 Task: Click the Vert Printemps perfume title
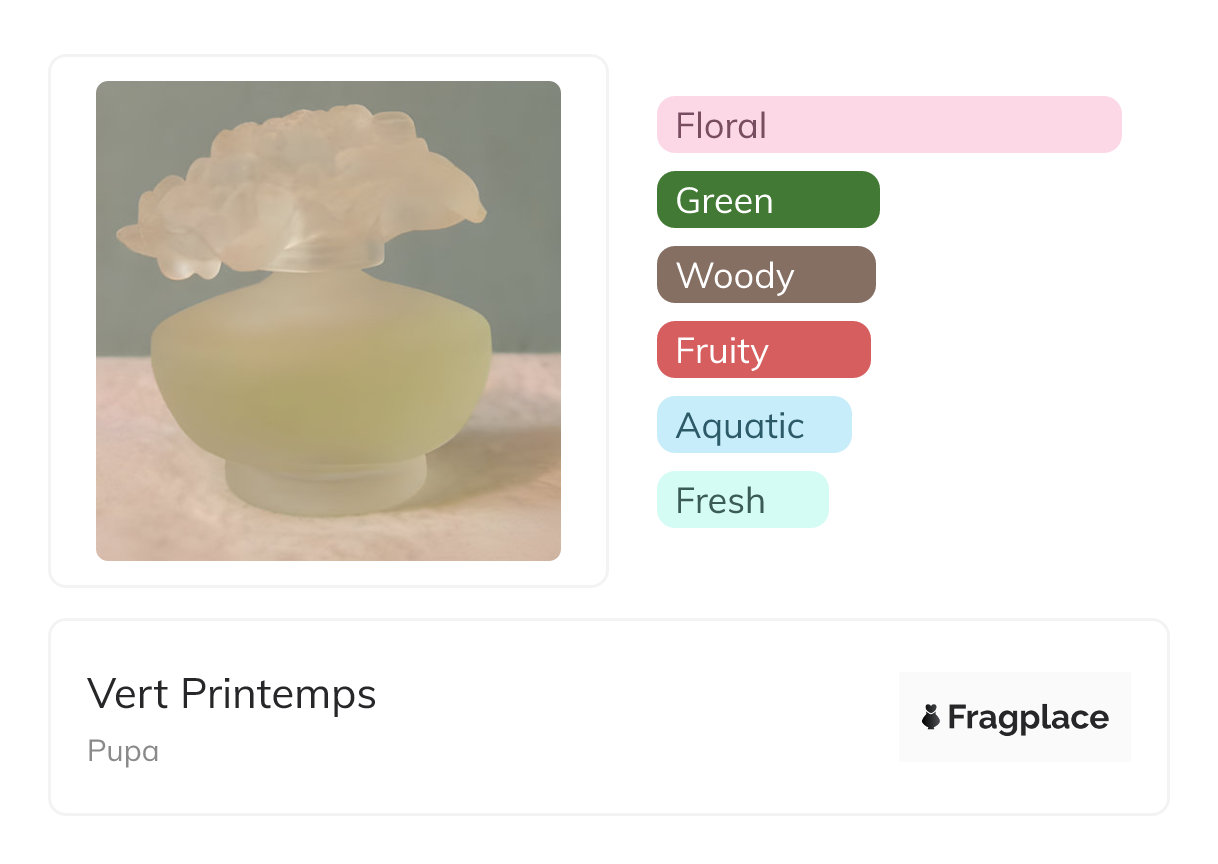click(231, 694)
